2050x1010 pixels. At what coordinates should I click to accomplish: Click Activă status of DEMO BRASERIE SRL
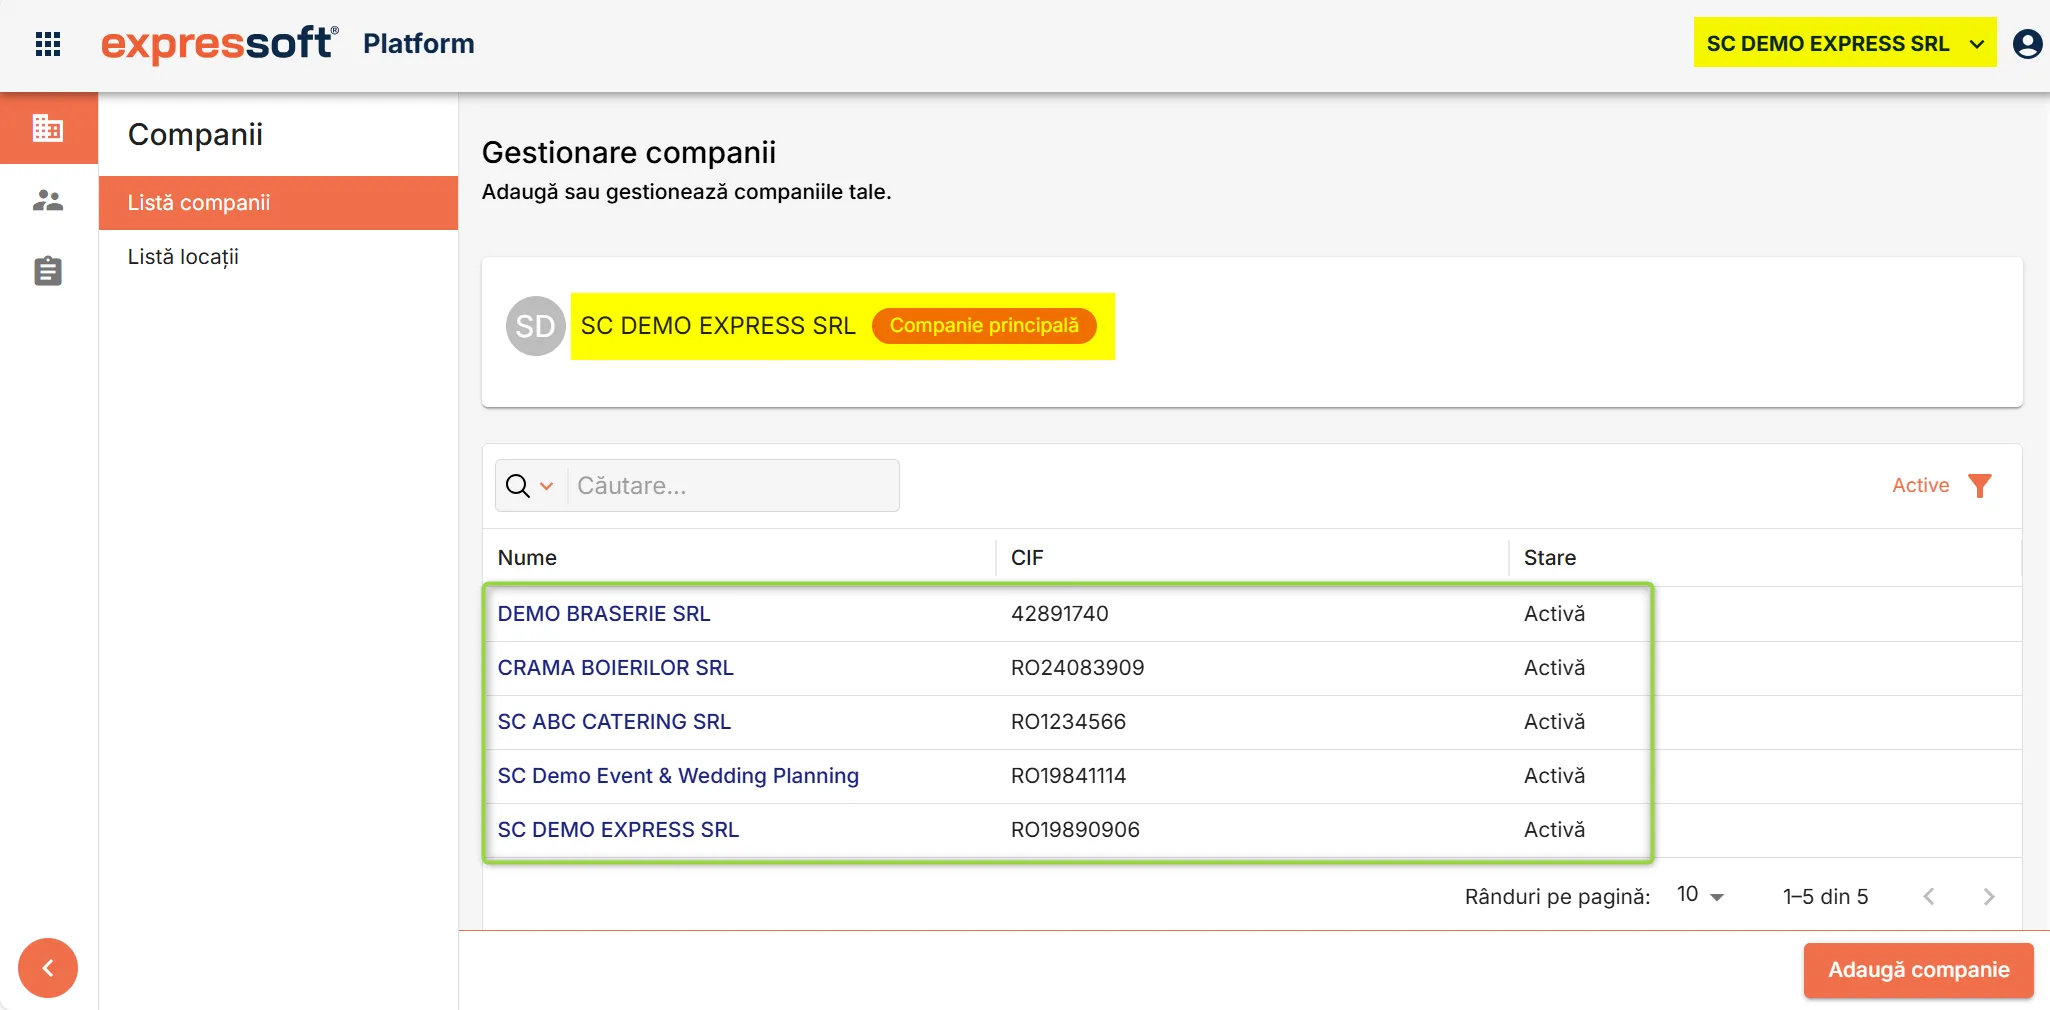point(1555,614)
